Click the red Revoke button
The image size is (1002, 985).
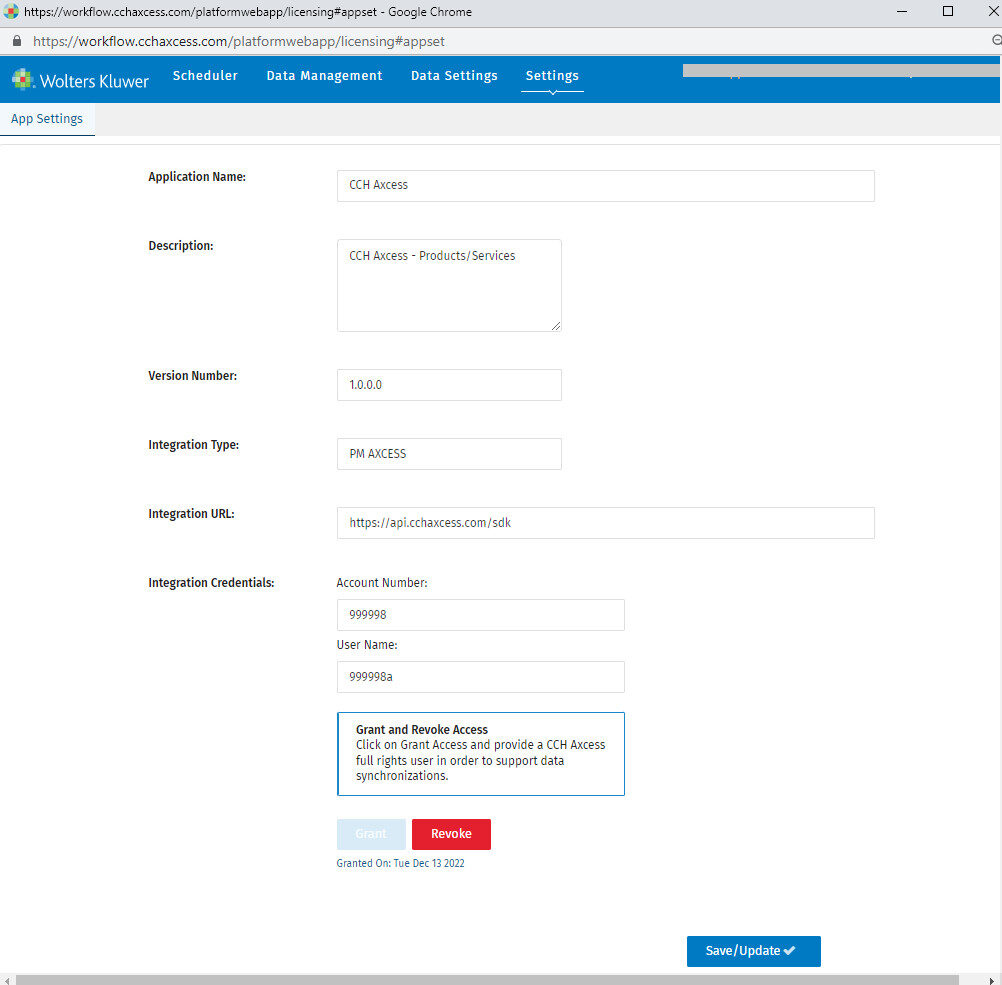[x=451, y=834]
